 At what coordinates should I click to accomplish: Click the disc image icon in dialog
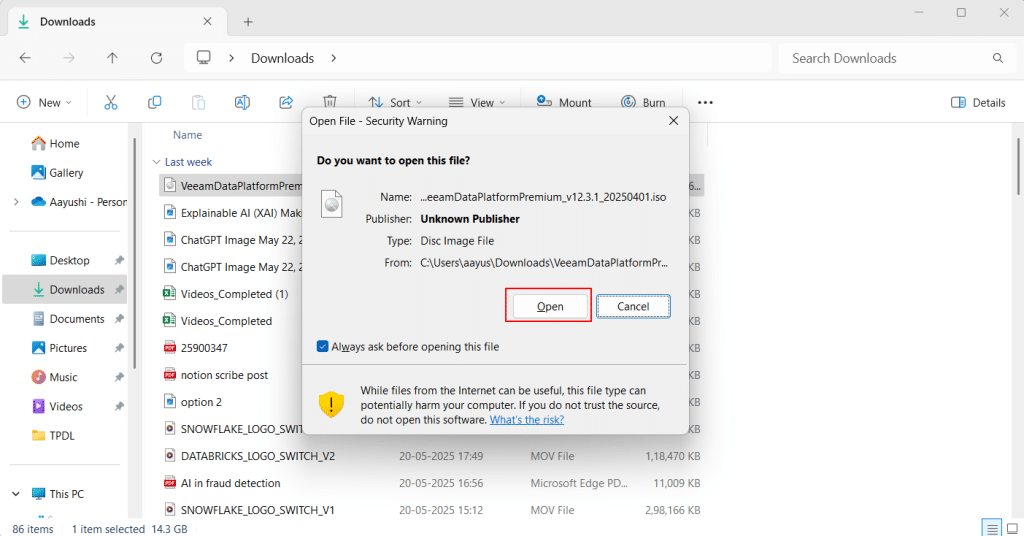click(x=332, y=204)
